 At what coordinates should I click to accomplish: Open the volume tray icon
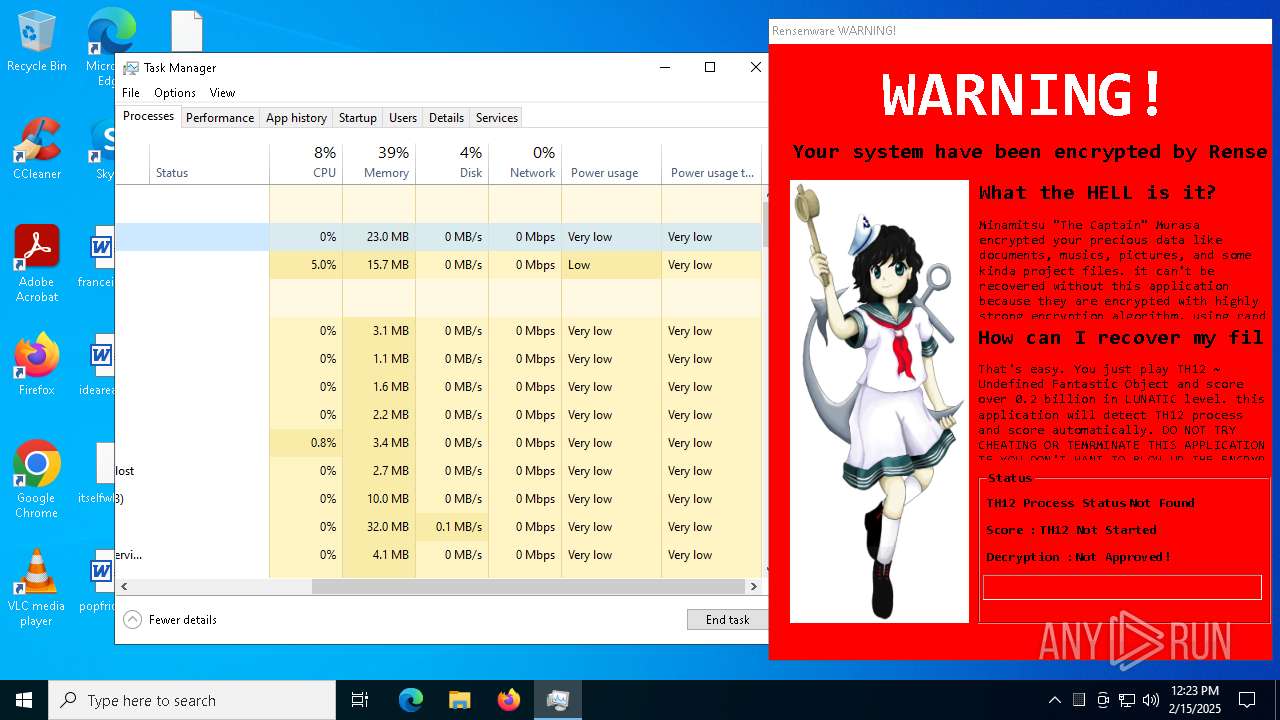pyautogui.click(x=1150, y=700)
